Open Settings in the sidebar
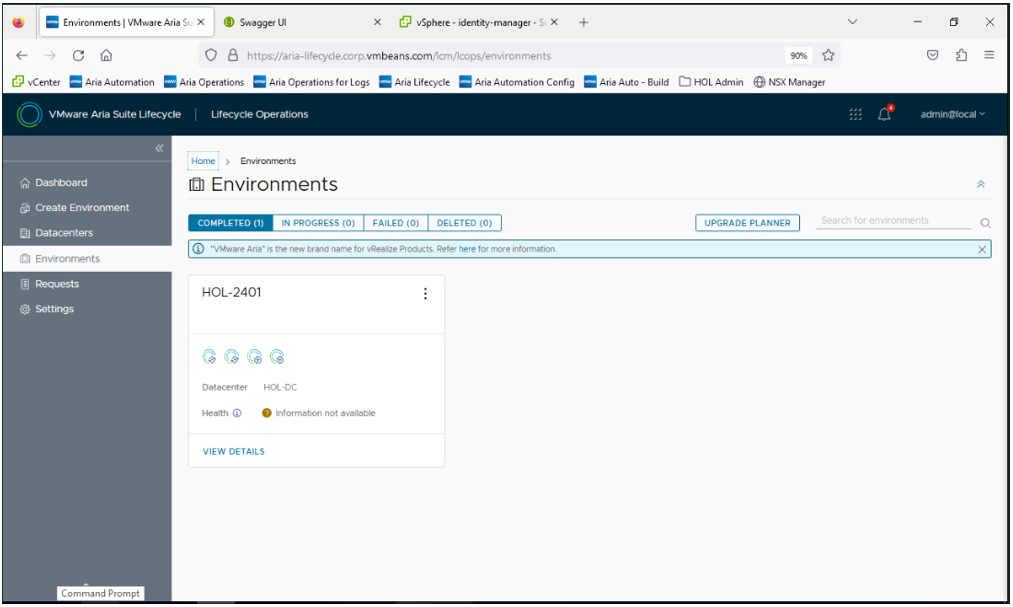 pyautogui.click(x=47, y=309)
